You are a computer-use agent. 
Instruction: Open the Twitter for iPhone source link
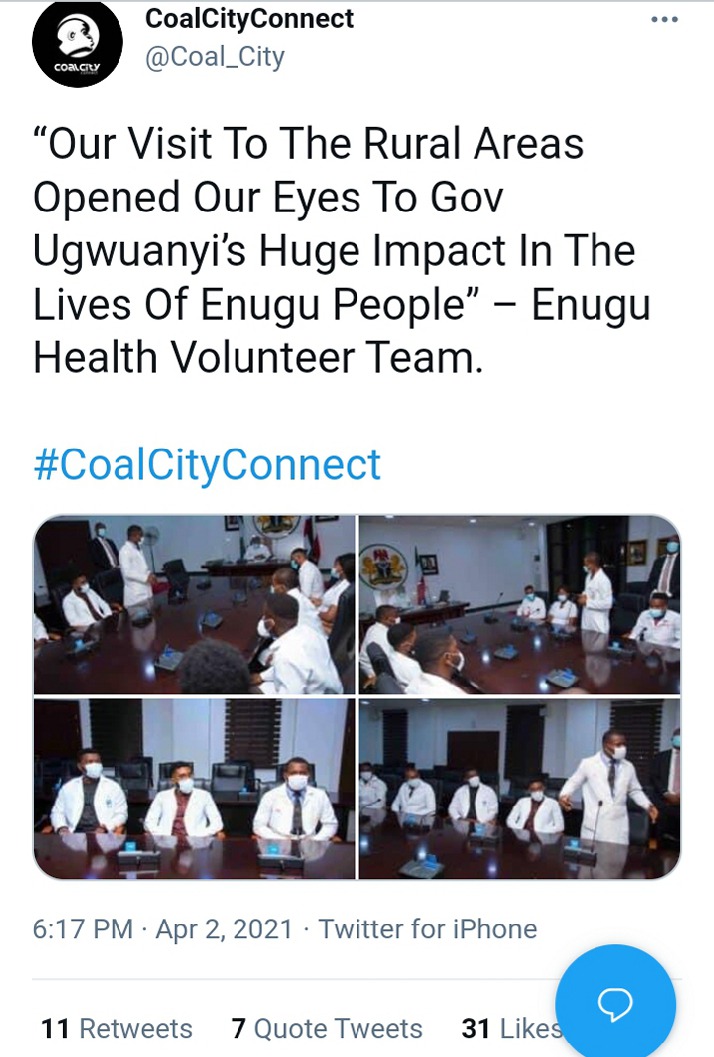(x=427, y=929)
